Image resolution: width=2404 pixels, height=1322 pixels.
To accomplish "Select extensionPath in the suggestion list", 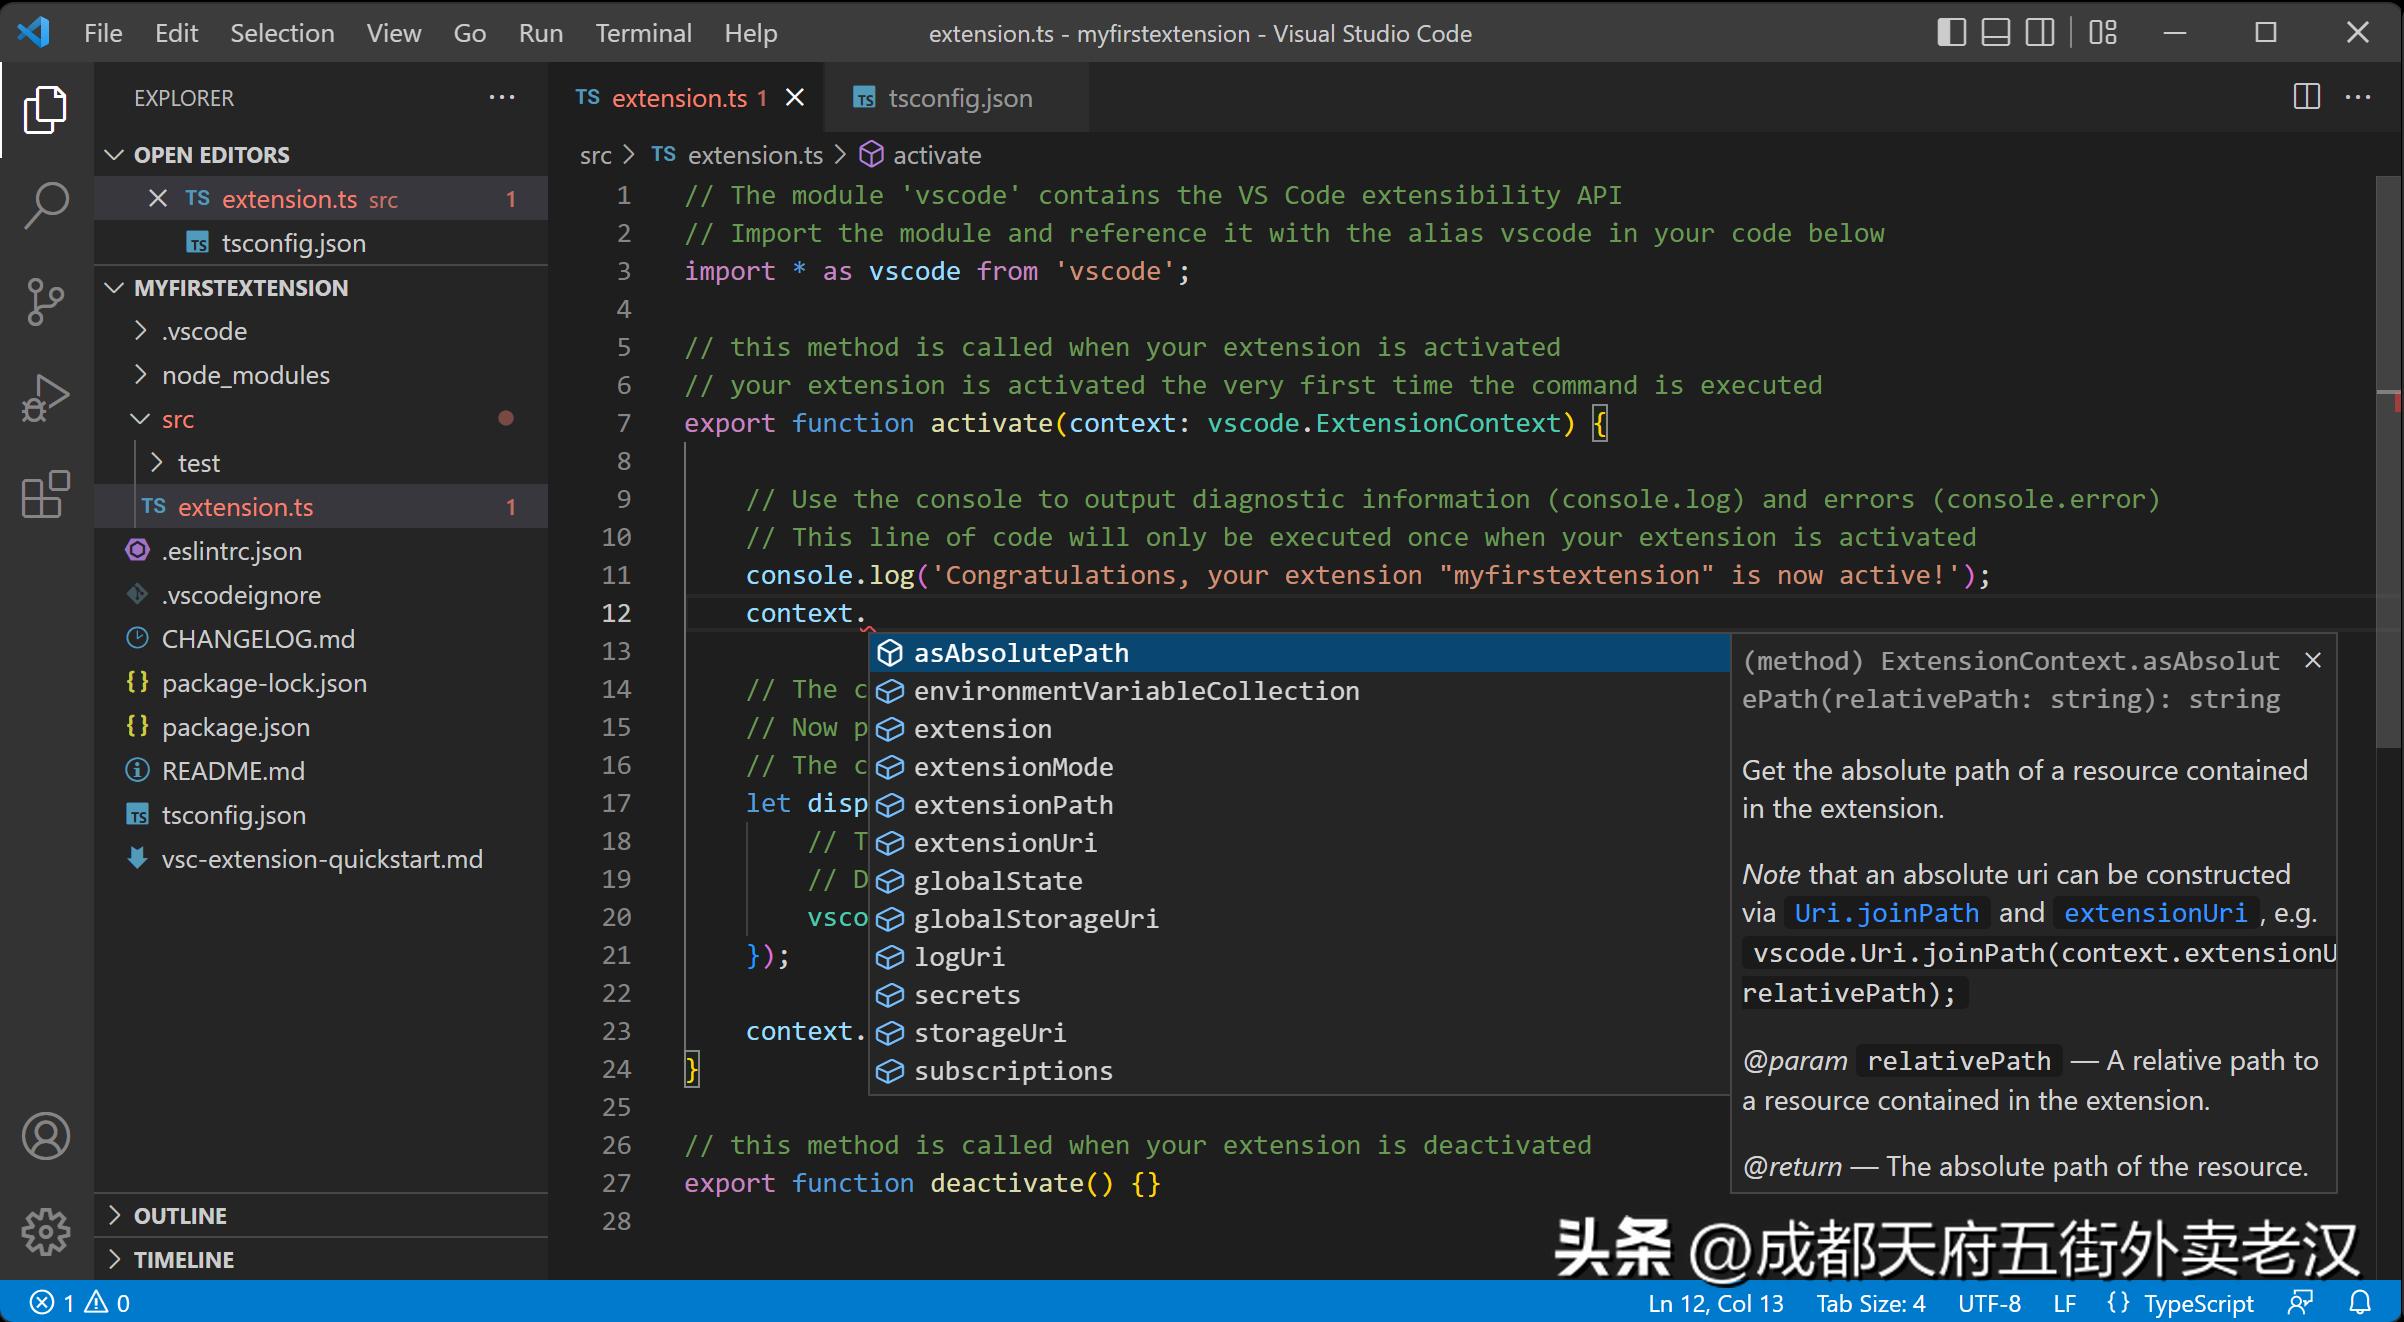I will click(x=1012, y=805).
